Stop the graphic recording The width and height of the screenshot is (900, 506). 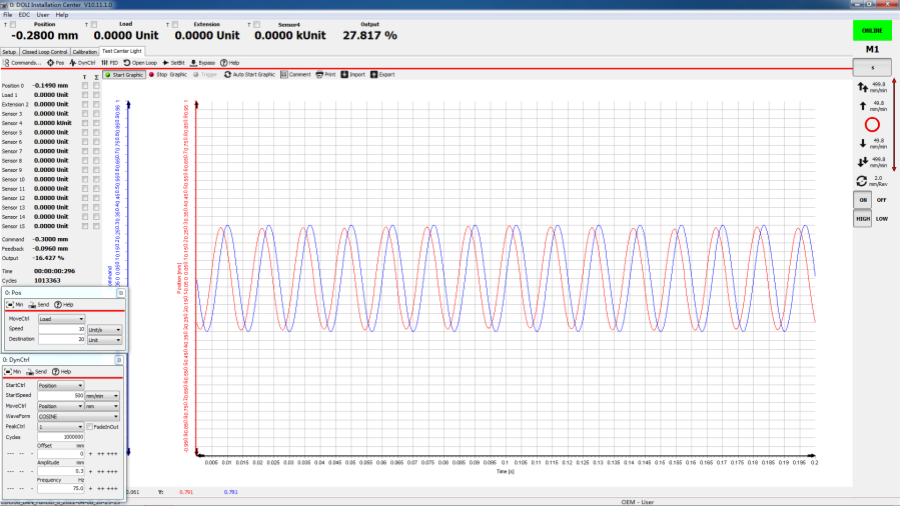point(168,75)
